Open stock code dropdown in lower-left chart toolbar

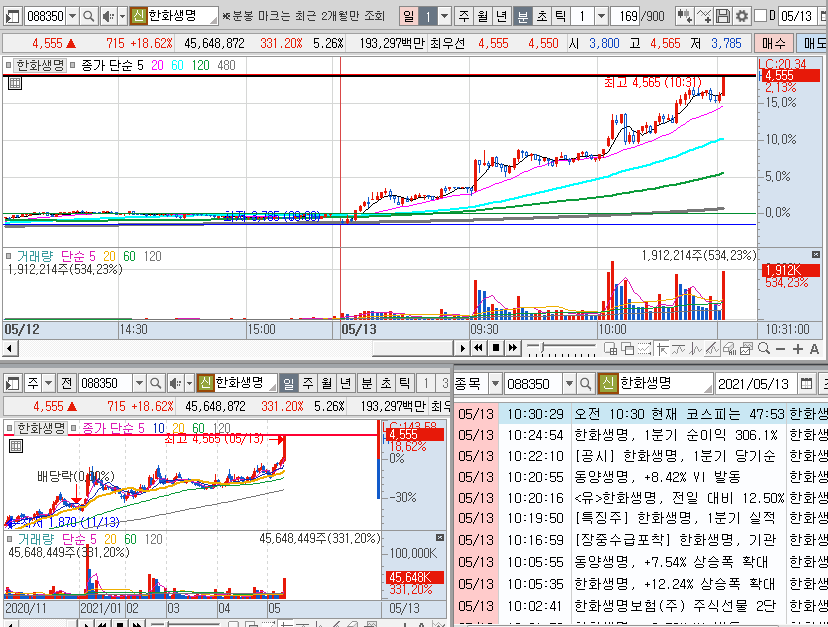[x=139, y=383]
